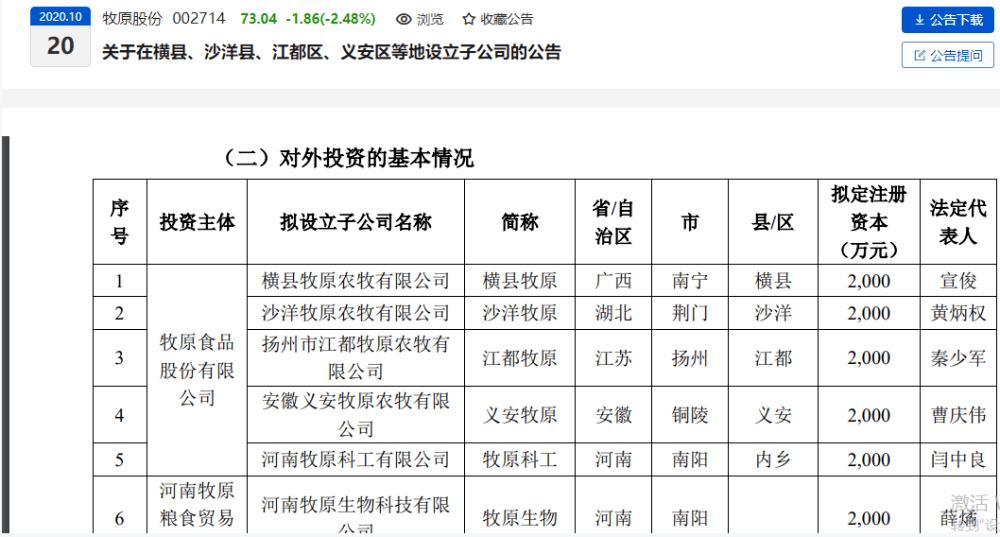
Task: Click the heading （二）对外投资的基本情况
Action: pos(349,158)
